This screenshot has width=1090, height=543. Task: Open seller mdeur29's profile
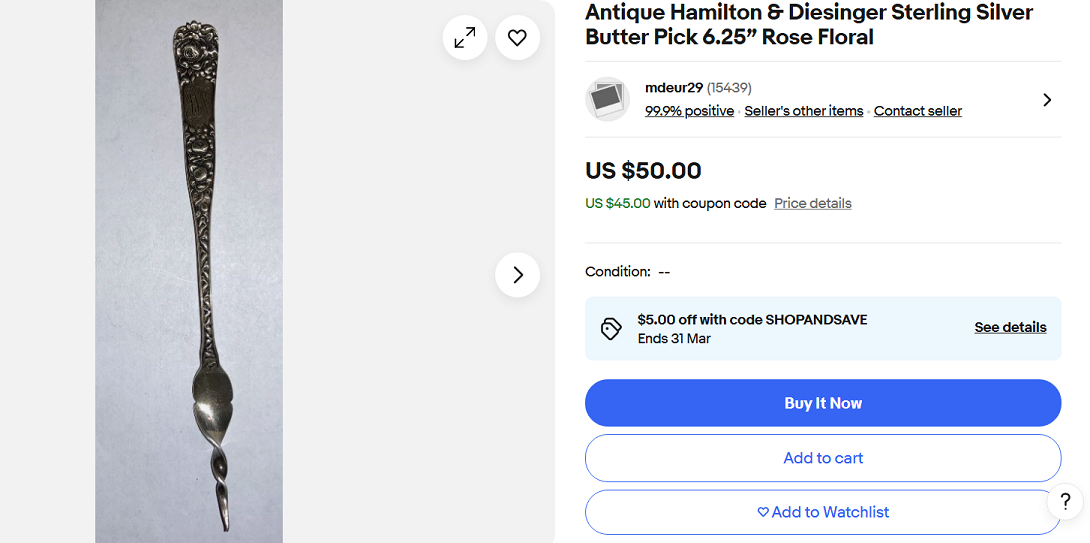[x=674, y=88]
